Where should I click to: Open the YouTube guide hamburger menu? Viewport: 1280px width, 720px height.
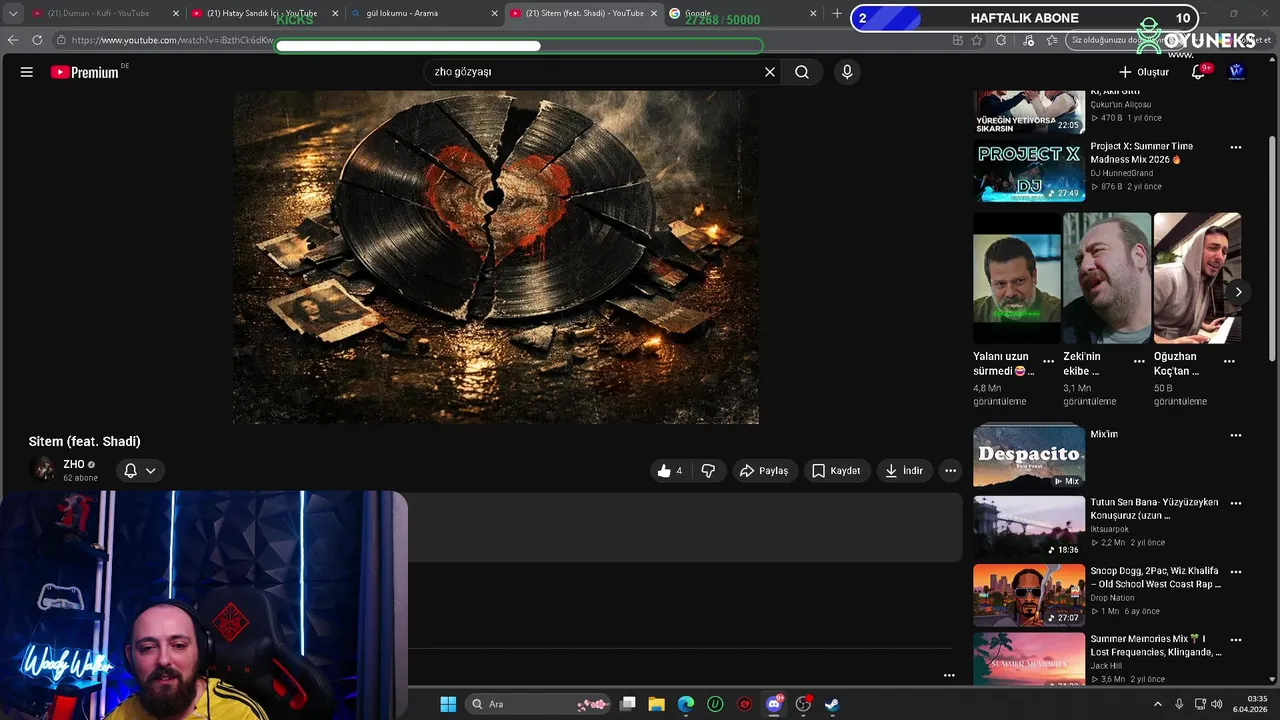tap(27, 72)
